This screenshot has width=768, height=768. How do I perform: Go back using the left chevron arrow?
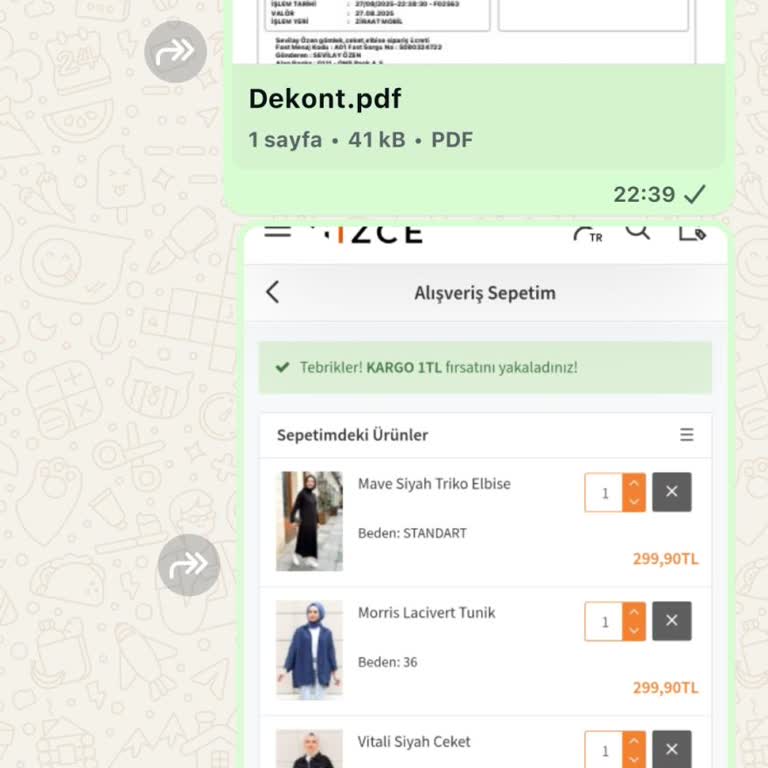tap(273, 292)
